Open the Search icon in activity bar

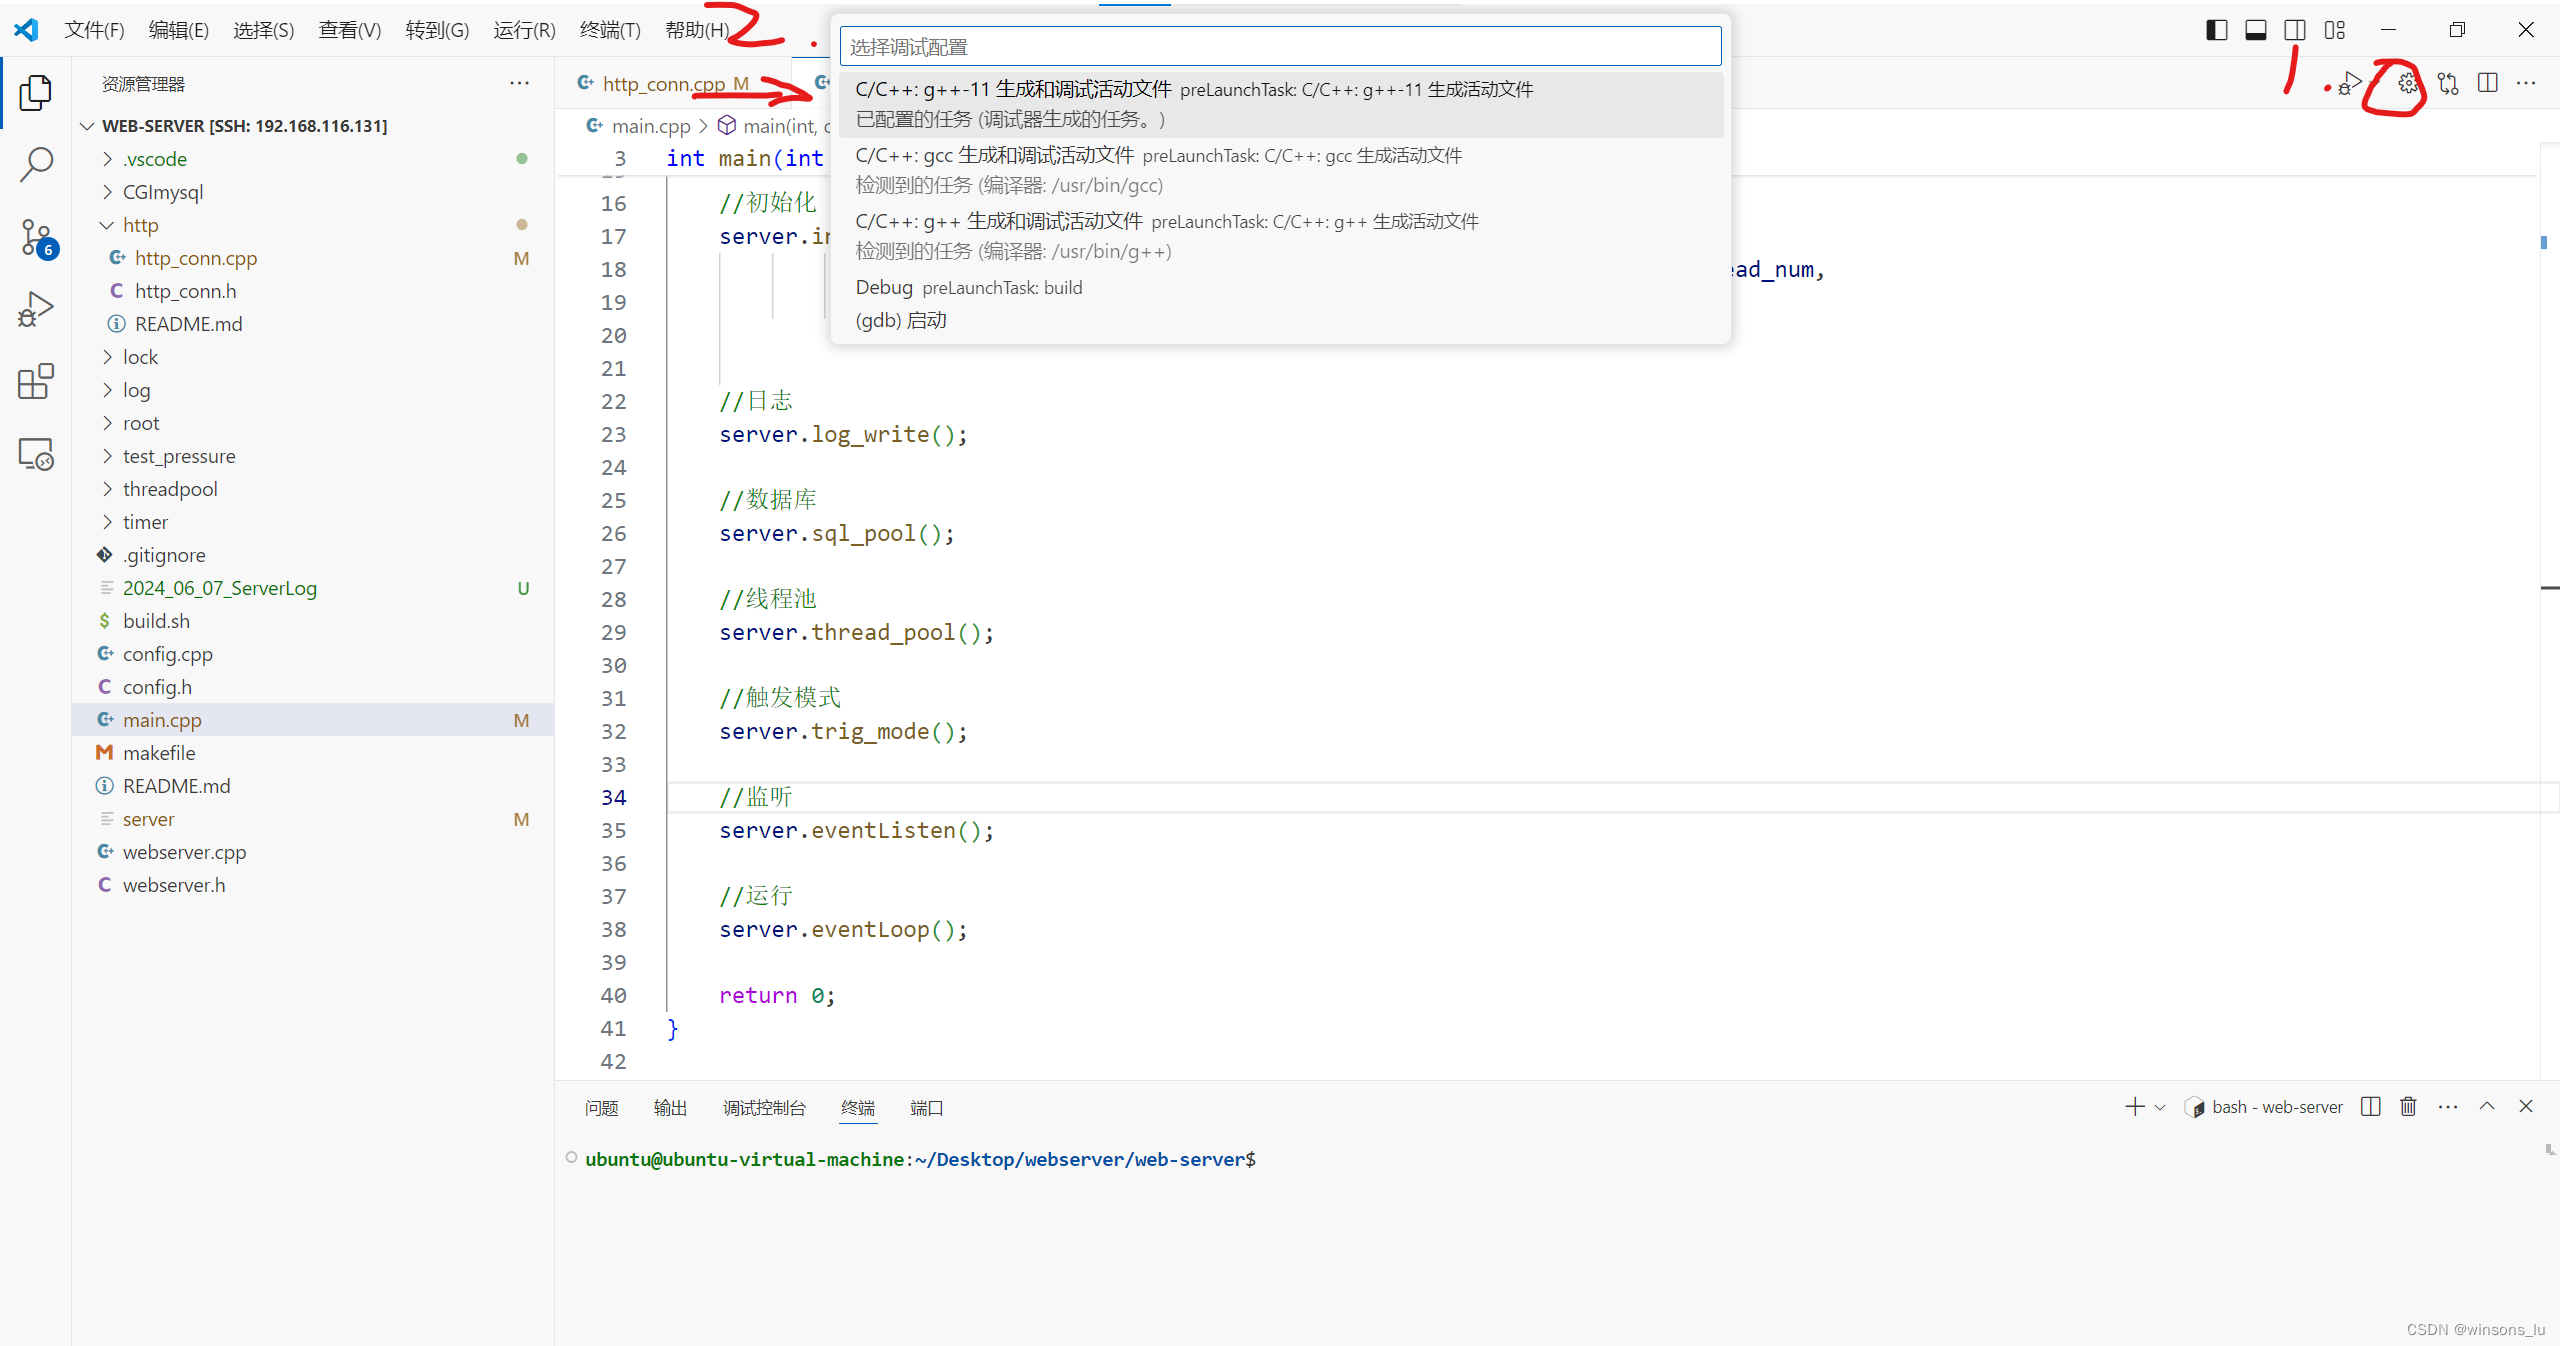click(x=36, y=163)
